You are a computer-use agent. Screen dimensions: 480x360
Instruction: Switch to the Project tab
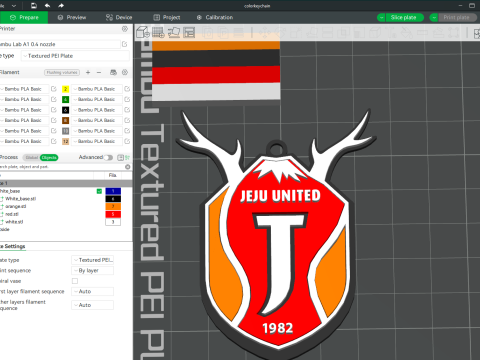click(167, 17)
